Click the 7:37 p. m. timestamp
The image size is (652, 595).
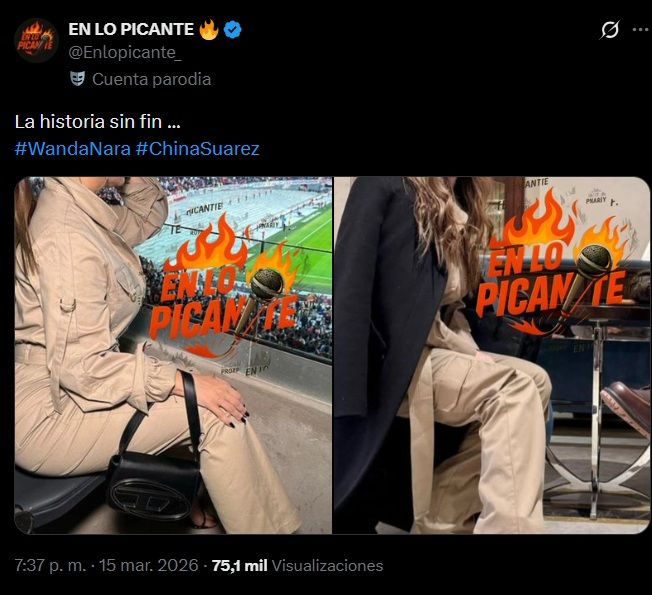pyautogui.click(x=50, y=565)
